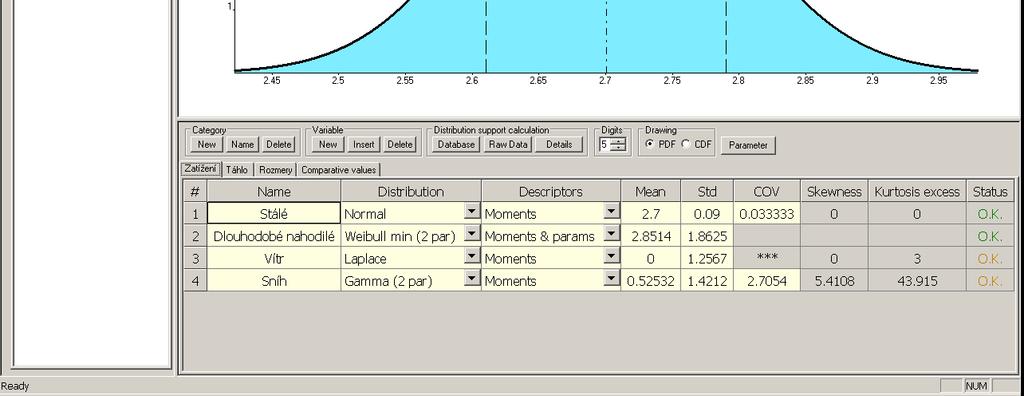The width and height of the screenshot is (1024, 396).
Task: Click Std value 1.2567
Action: pos(707,258)
